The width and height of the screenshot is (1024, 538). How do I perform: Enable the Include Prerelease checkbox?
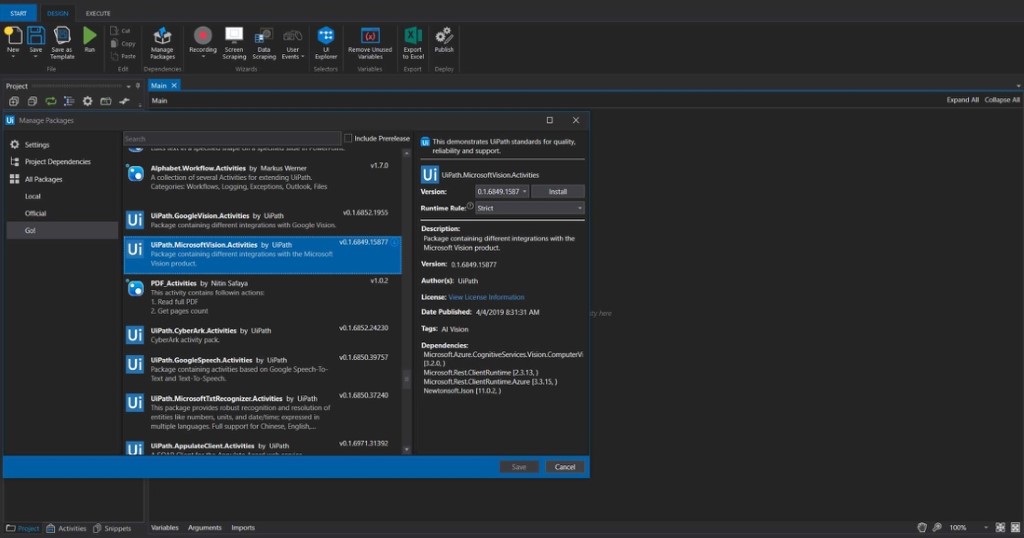(348, 138)
